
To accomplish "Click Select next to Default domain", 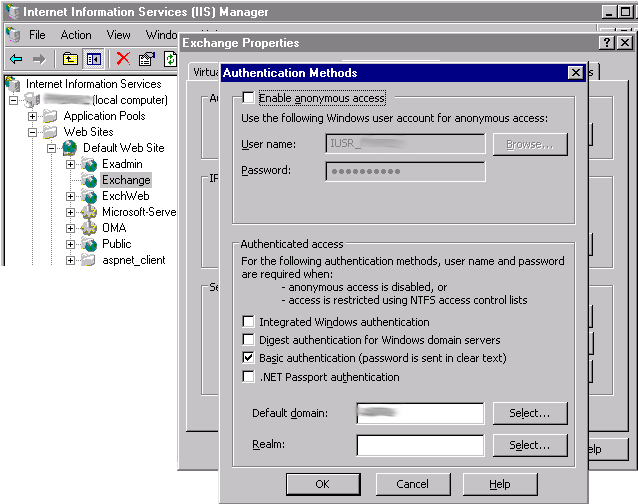I will pos(530,413).
